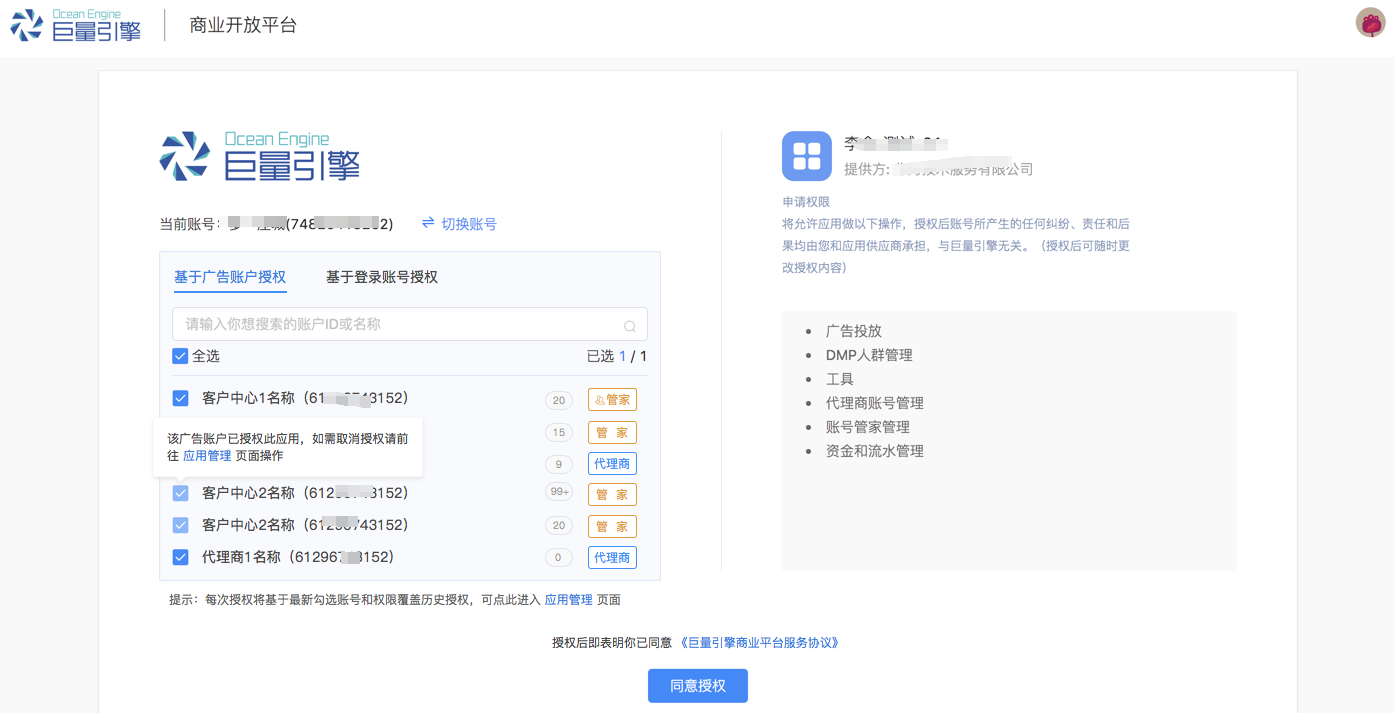Click the switch account arrows icon

428,223
